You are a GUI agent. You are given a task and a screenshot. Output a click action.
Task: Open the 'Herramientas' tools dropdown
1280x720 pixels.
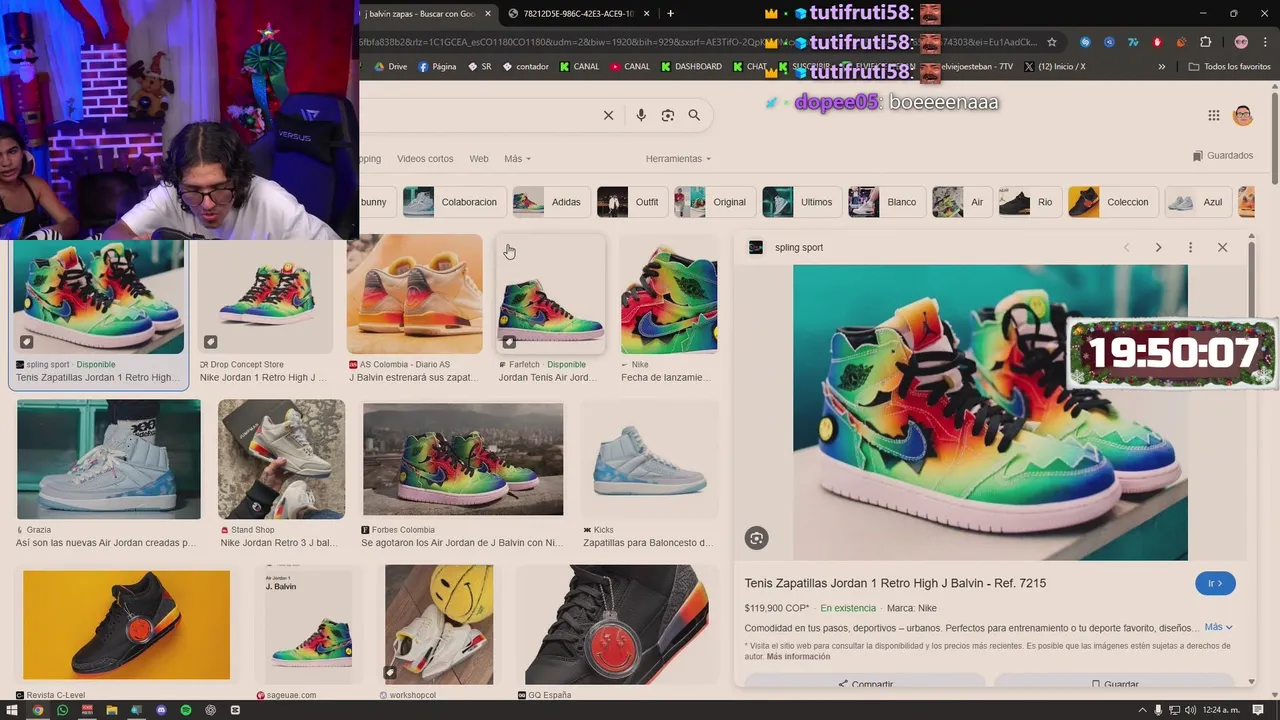point(678,159)
